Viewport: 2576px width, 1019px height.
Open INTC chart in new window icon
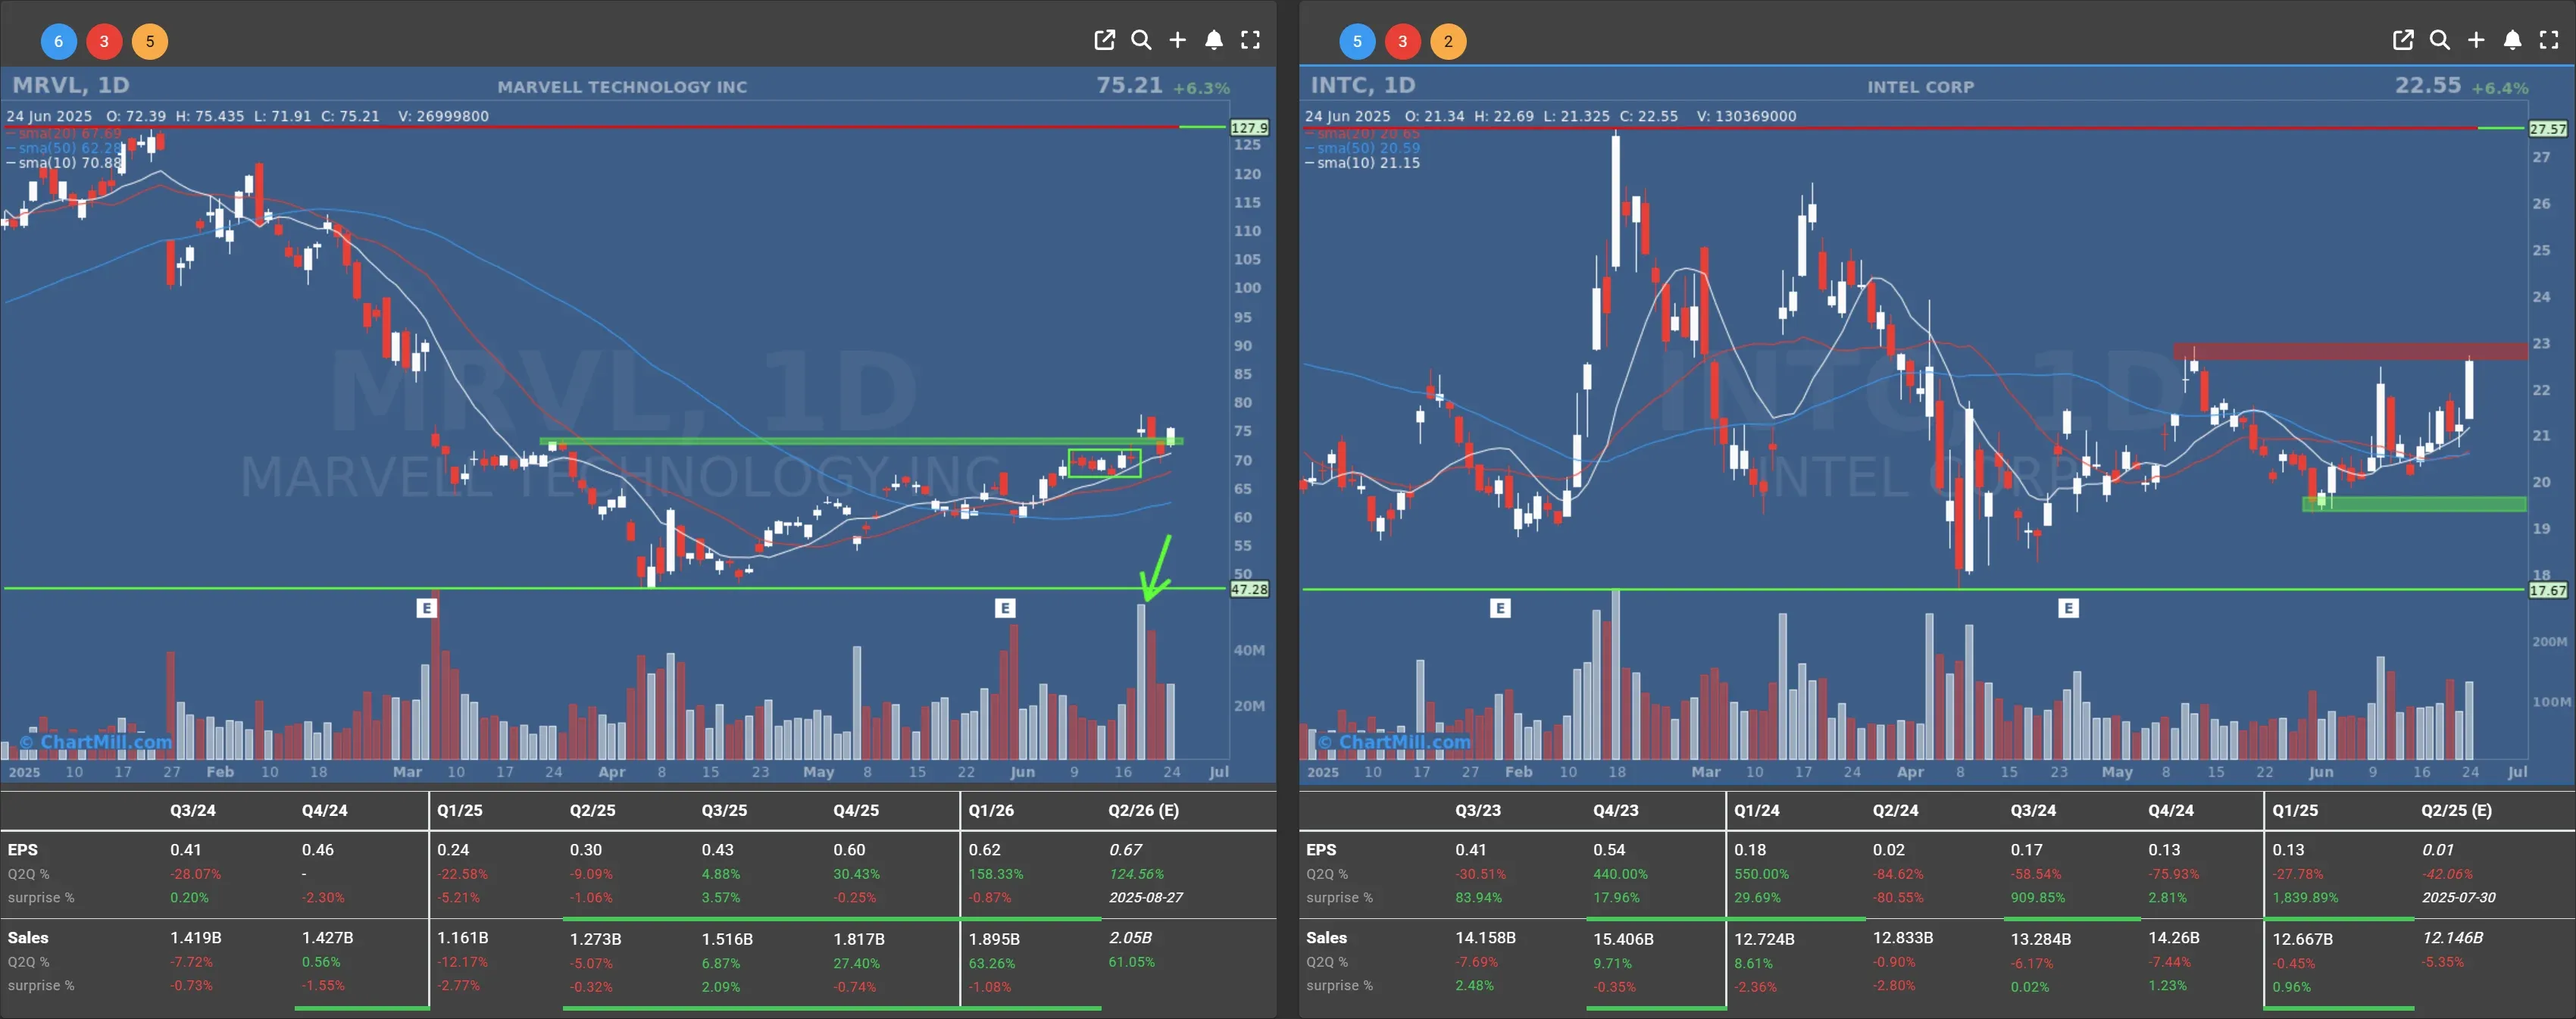point(2403,40)
